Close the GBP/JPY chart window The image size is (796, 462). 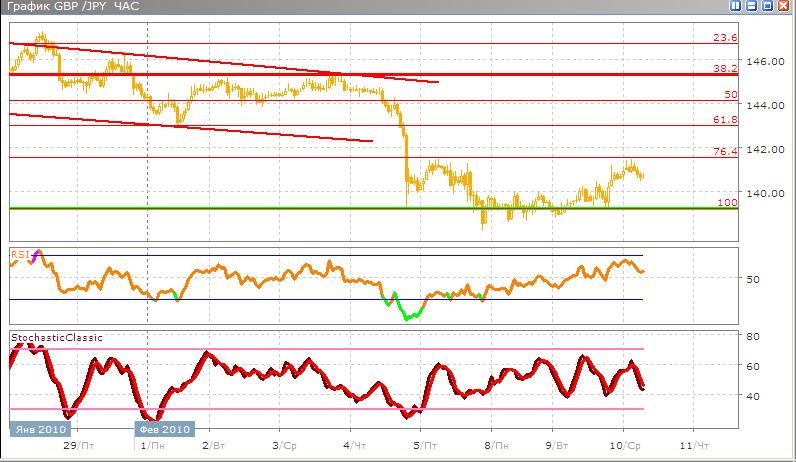pyautogui.click(x=784, y=6)
